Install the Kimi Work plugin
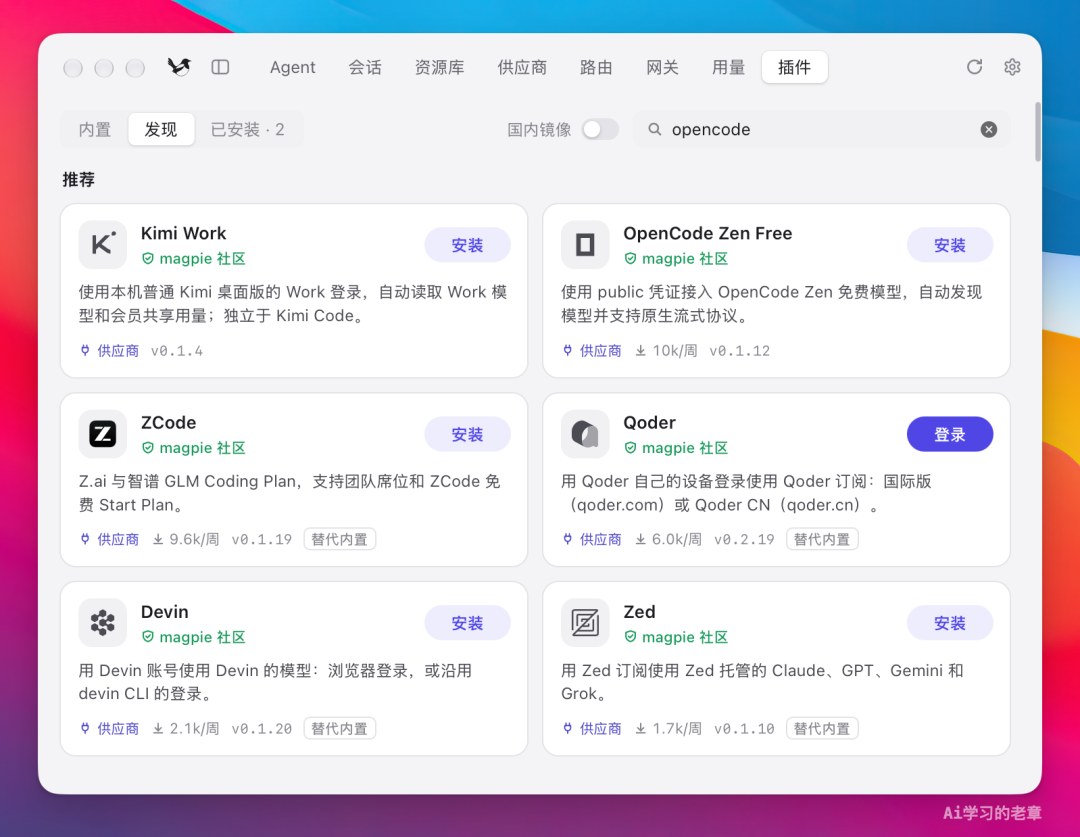This screenshot has height=837, width=1080. pyautogui.click(x=467, y=245)
